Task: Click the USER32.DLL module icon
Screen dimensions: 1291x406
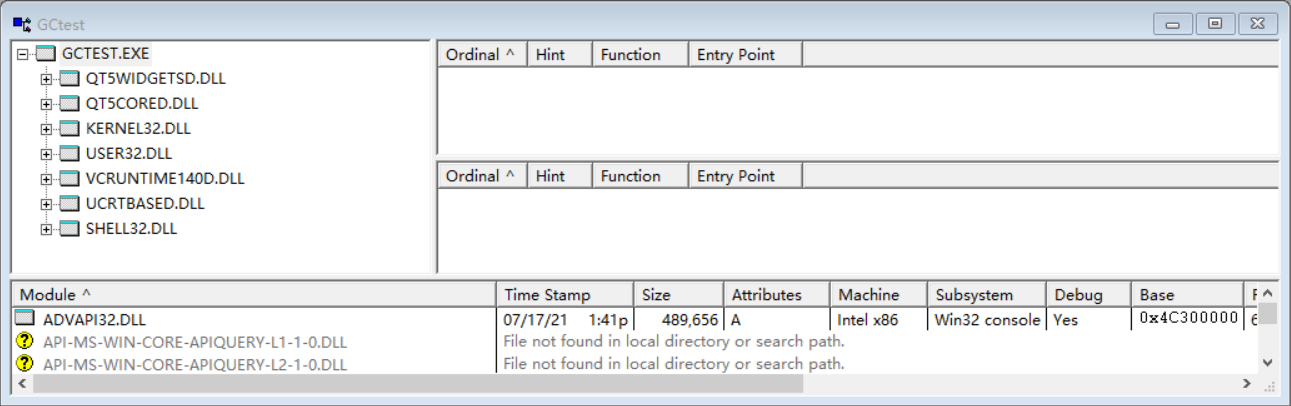Action: (69, 153)
